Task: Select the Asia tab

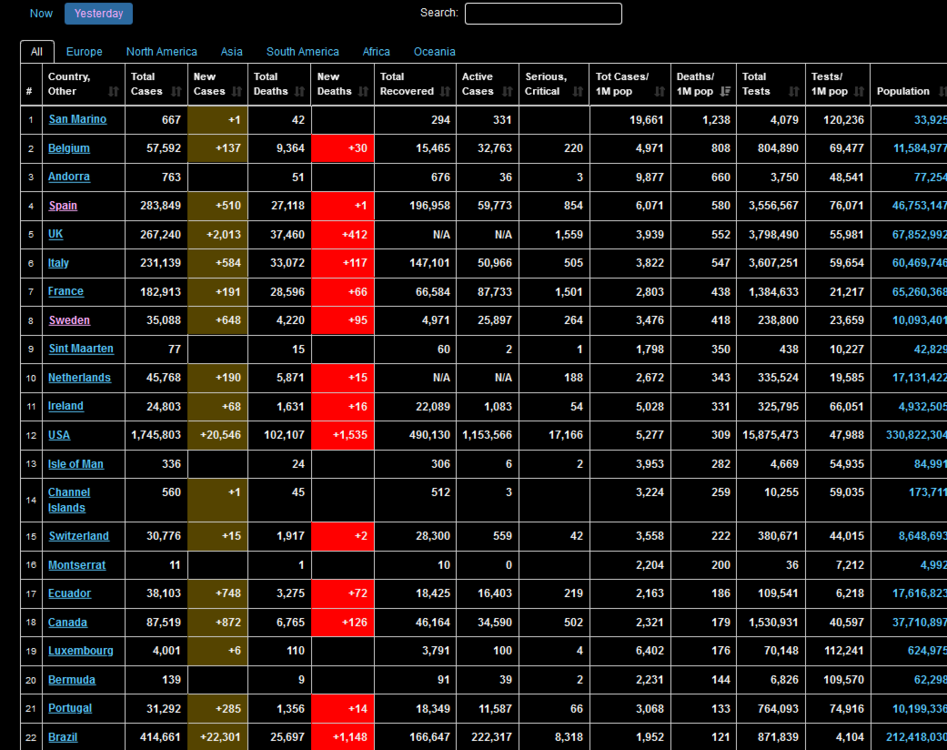Action: (x=231, y=51)
